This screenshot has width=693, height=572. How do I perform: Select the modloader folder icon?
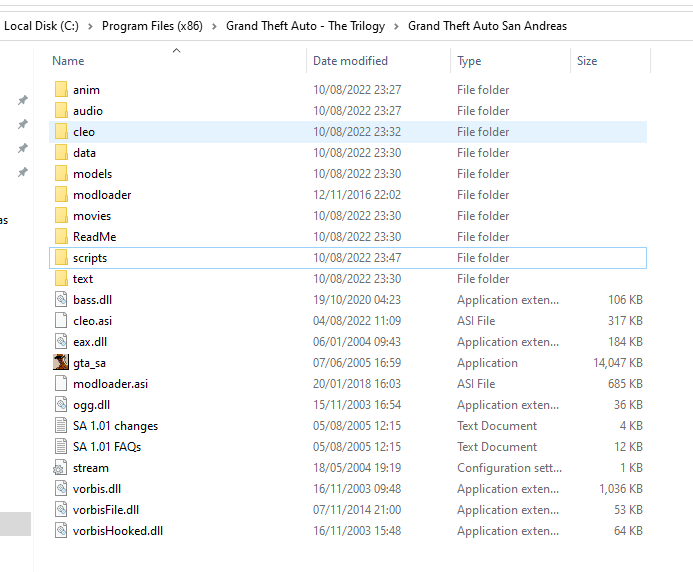tap(61, 194)
